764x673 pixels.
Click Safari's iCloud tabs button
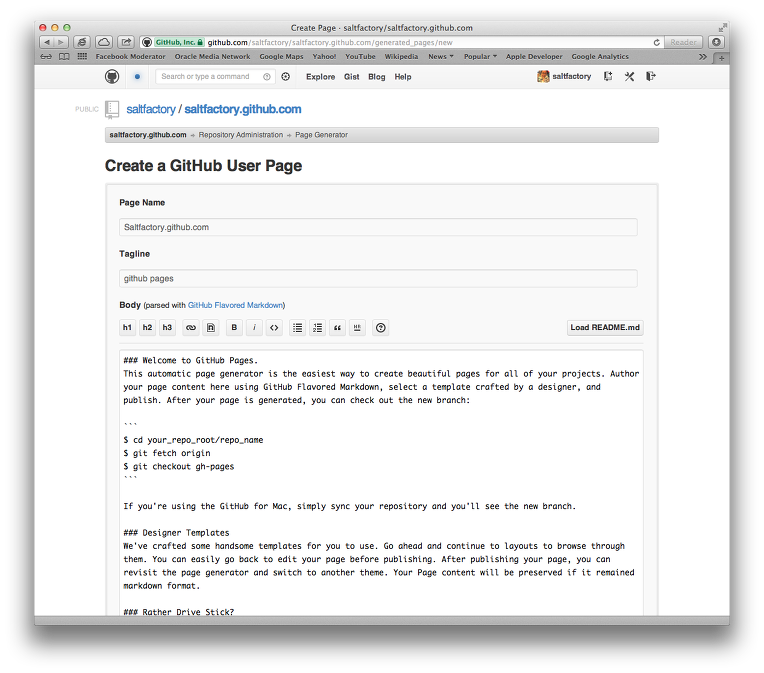104,42
